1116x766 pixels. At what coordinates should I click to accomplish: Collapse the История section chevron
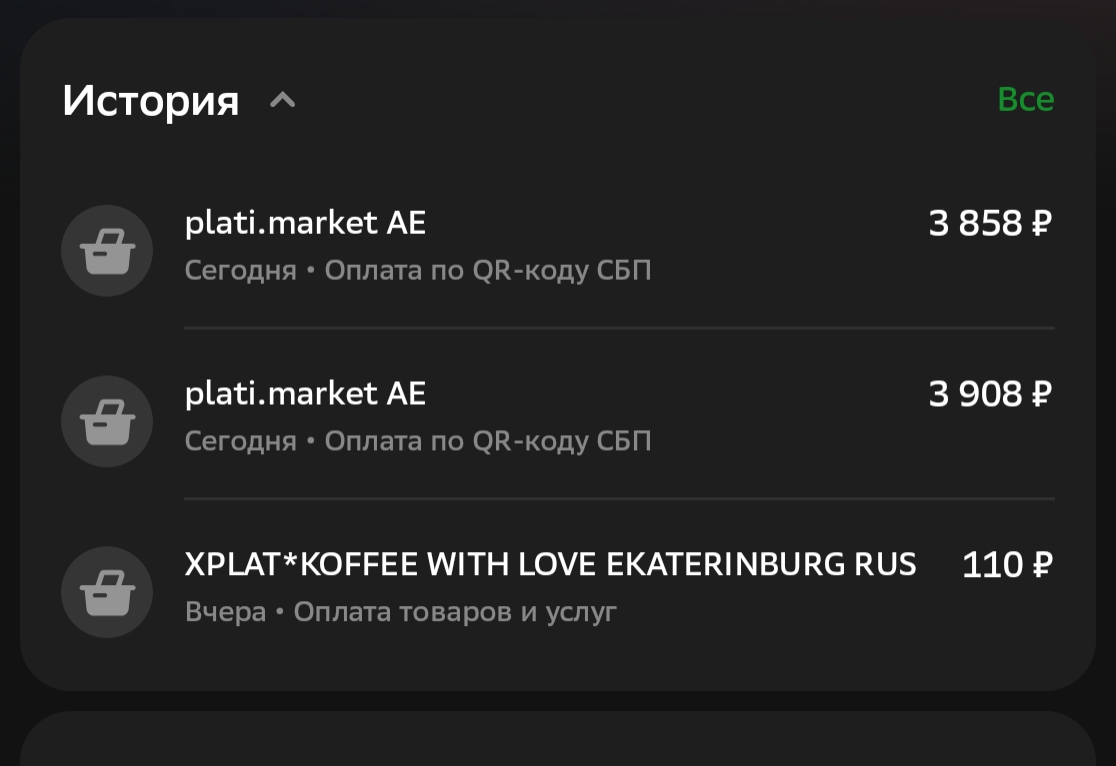click(x=283, y=100)
